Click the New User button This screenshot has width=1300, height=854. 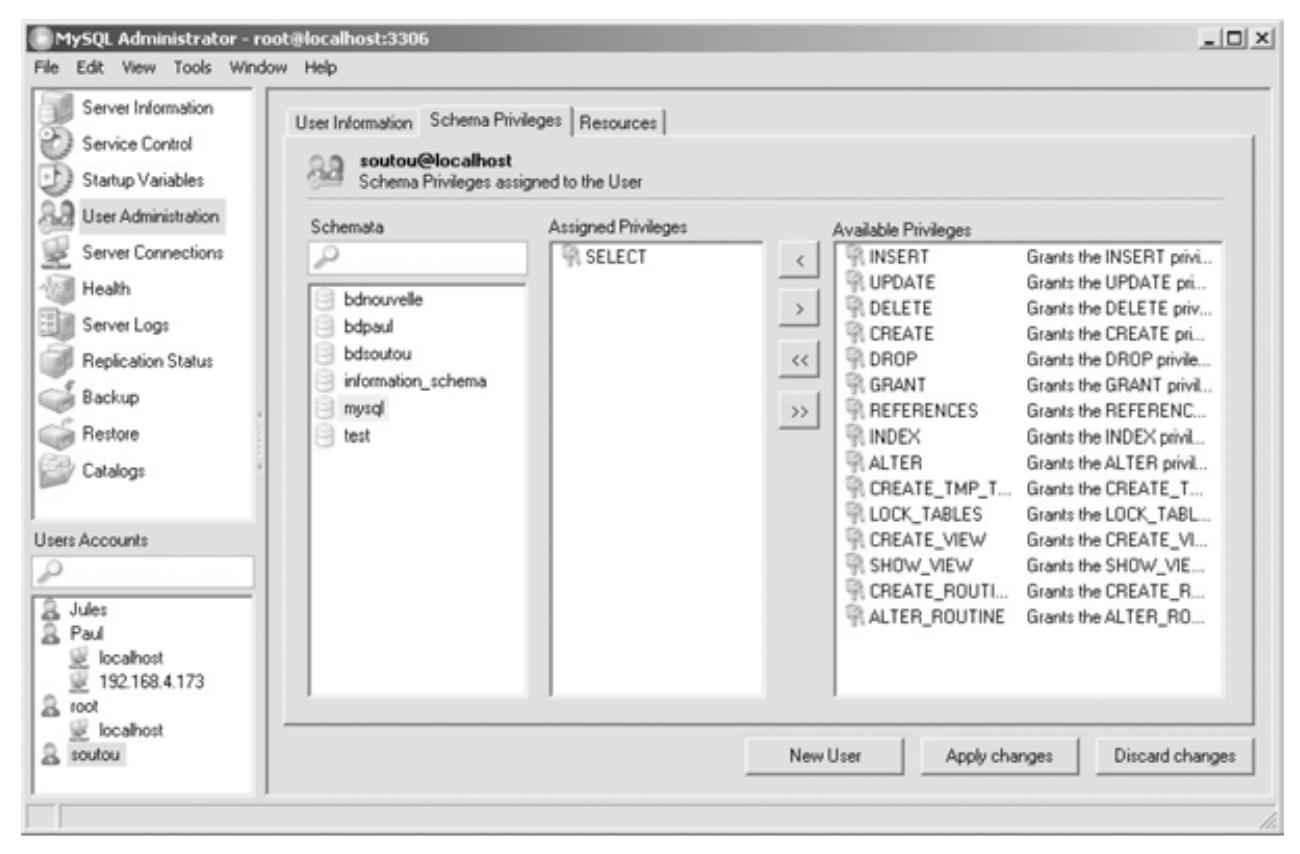tap(824, 756)
